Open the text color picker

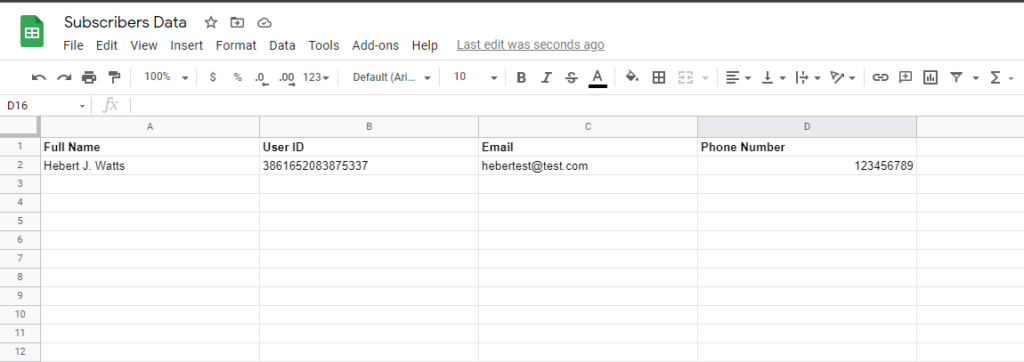(598, 78)
